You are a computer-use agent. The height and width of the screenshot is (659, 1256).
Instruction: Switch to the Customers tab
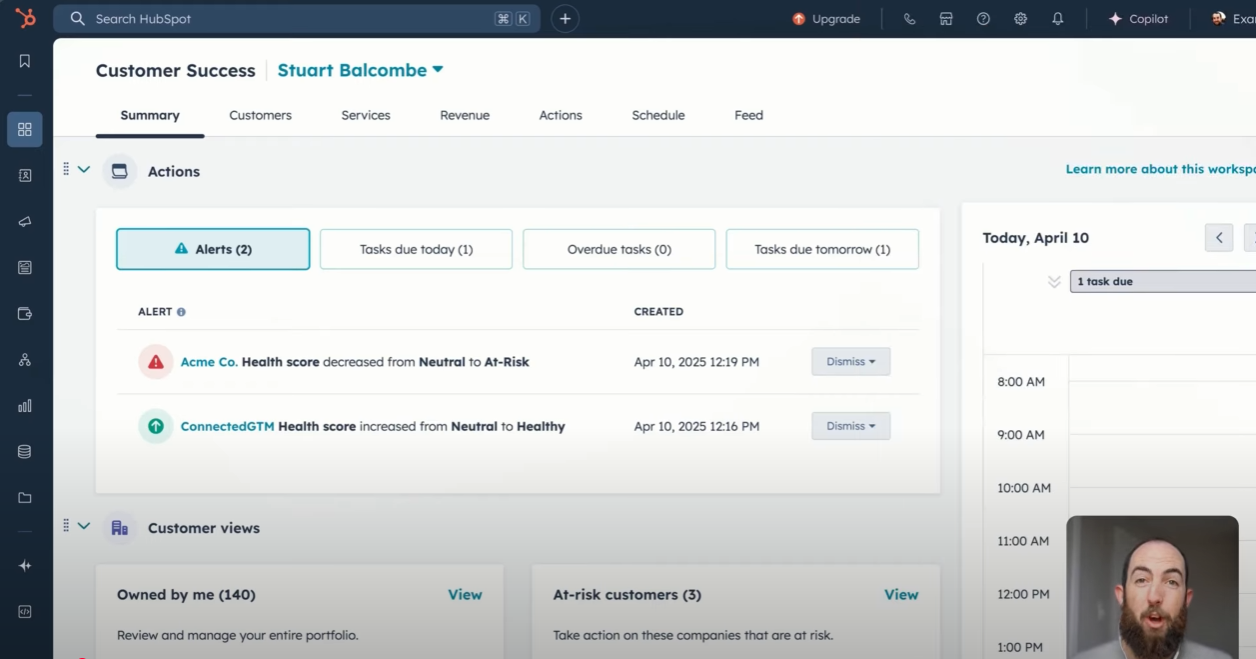[260, 115]
